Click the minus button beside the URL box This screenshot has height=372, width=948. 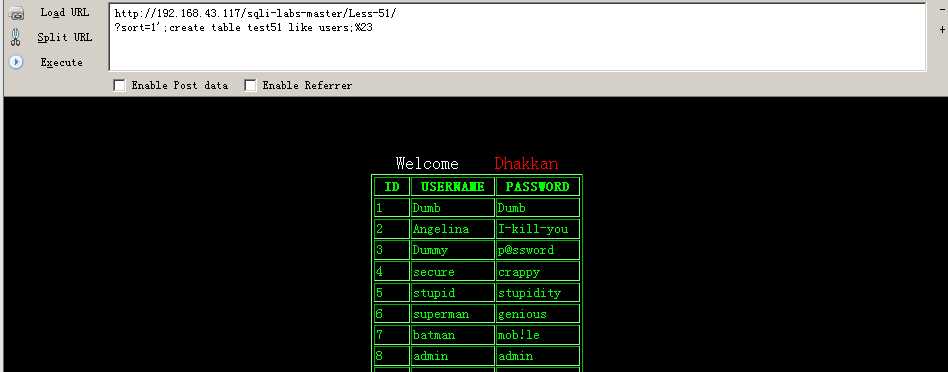coord(942,10)
